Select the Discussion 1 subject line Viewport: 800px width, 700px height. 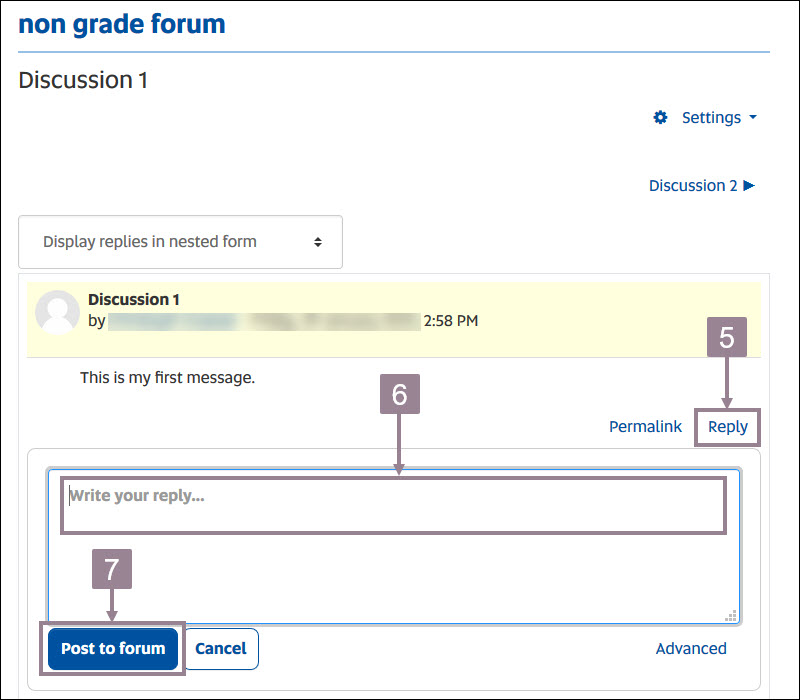click(x=134, y=299)
